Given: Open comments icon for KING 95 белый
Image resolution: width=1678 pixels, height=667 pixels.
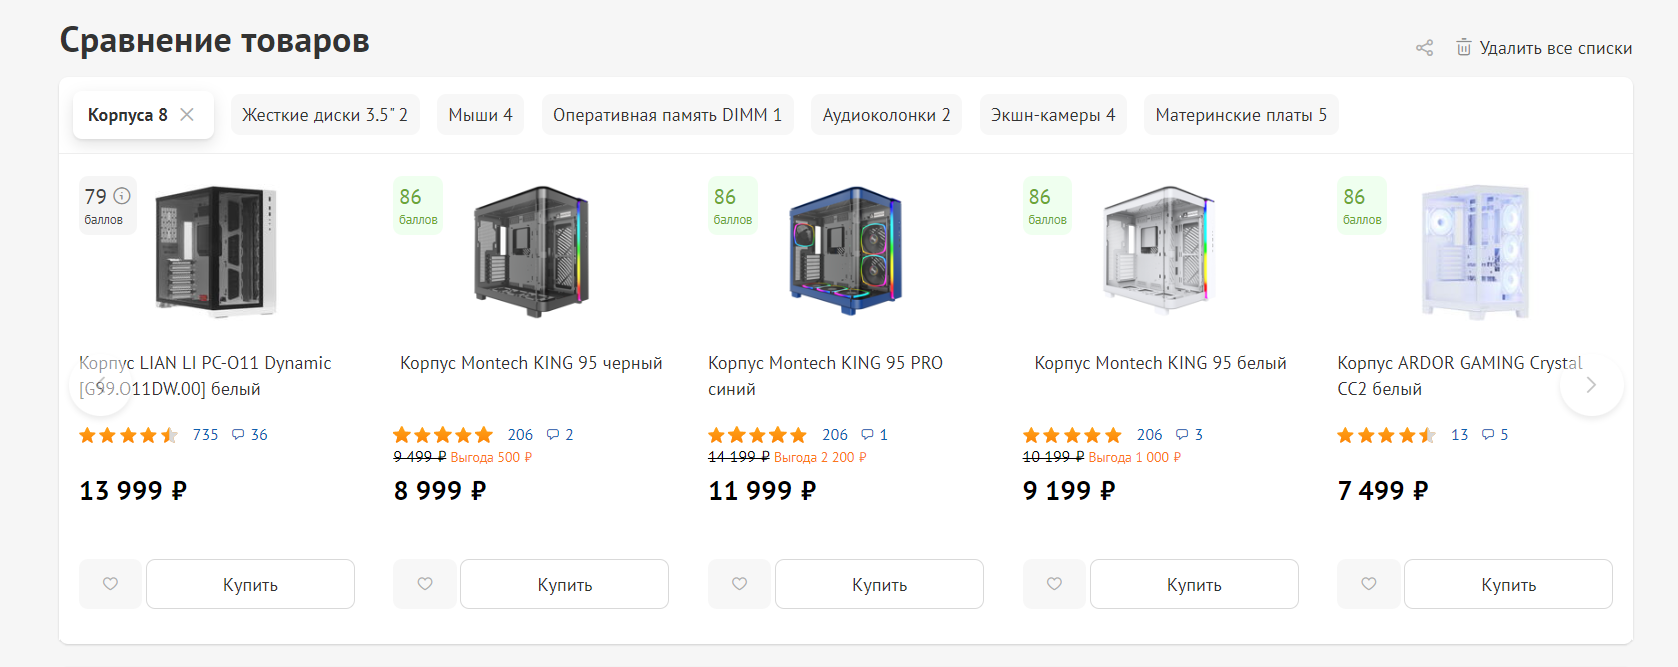Looking at the screenshot, I should tap(1182, 434).
